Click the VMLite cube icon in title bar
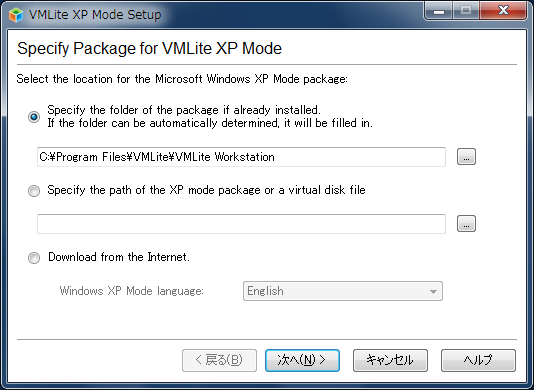Image resolution: width=534 pixels, height=390 pixels. [x=16, y=15]
